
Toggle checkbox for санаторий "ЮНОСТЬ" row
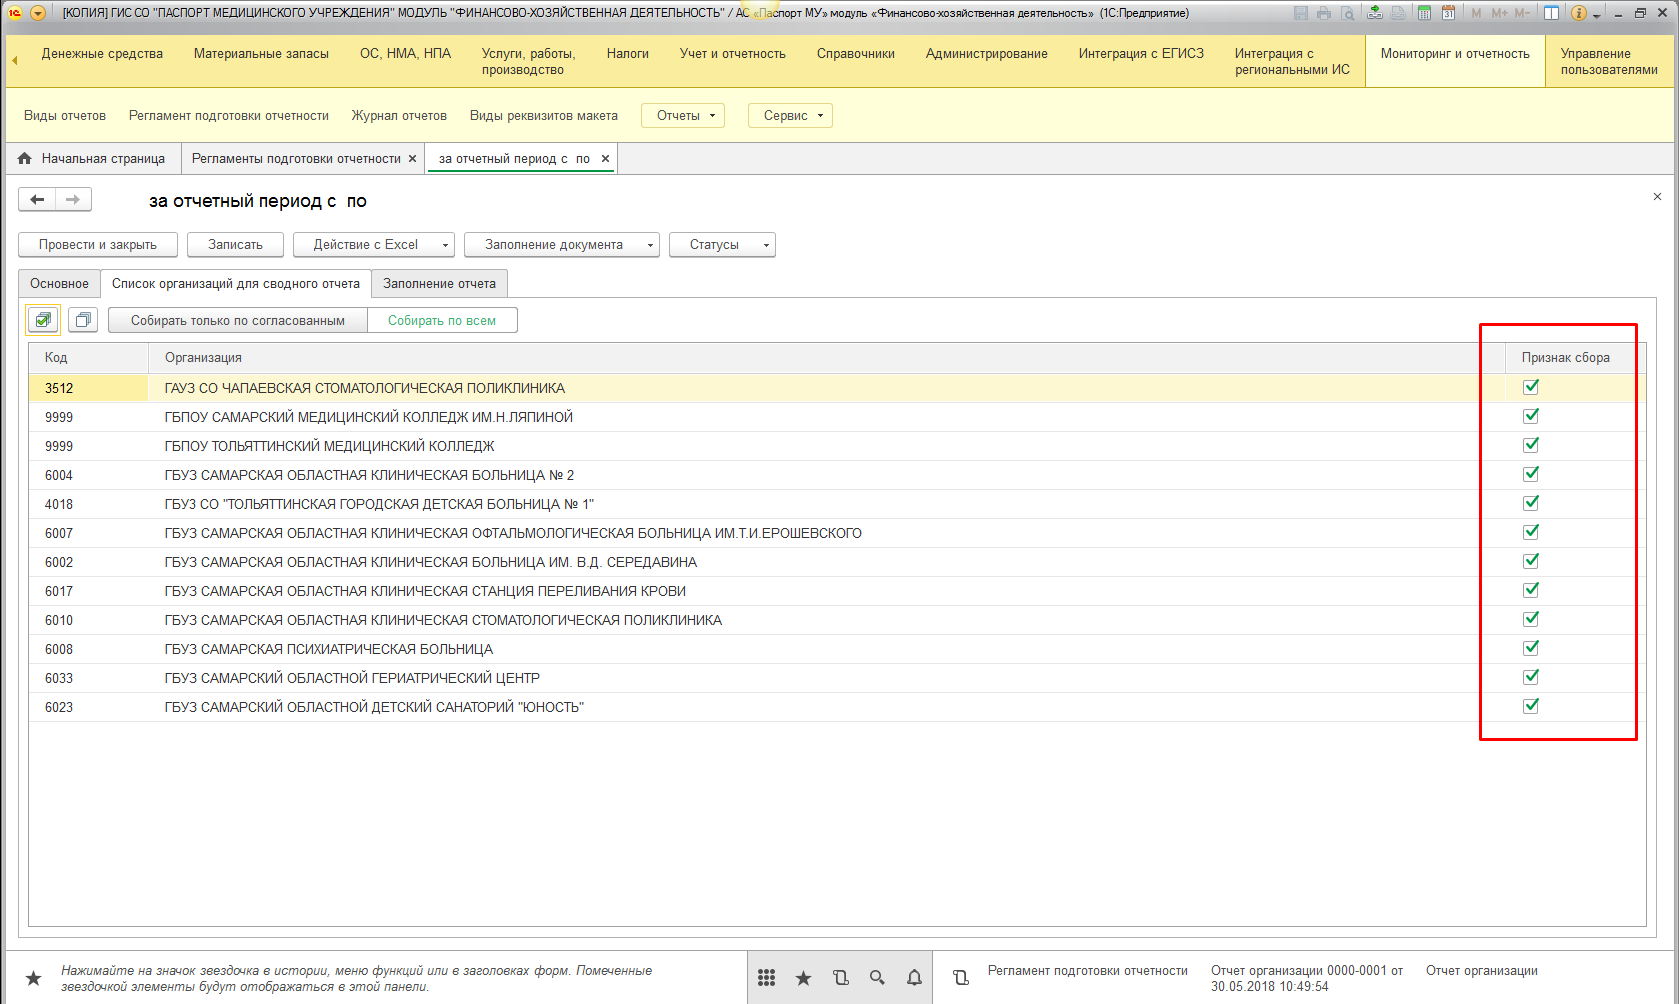click(1530, 706)
